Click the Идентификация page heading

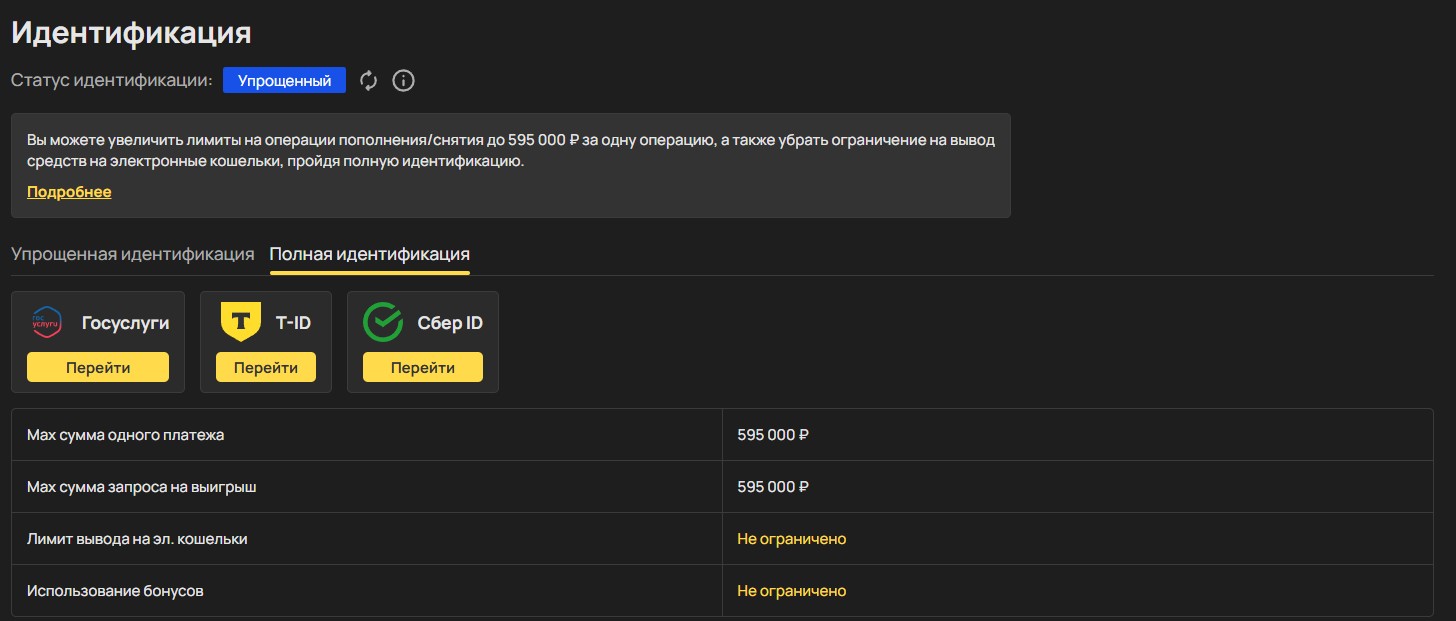click(x=131, y=33)
